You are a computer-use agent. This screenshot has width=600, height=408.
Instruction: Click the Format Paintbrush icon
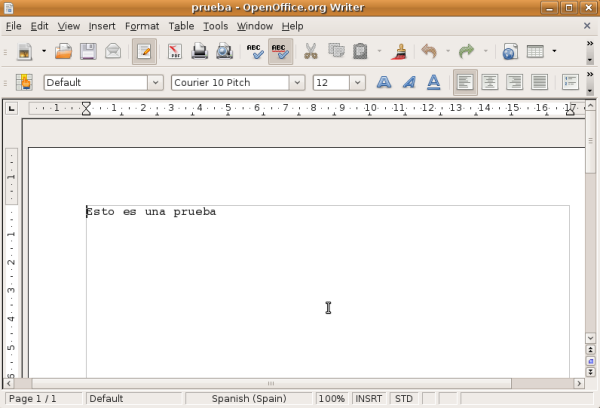[400, 51]
